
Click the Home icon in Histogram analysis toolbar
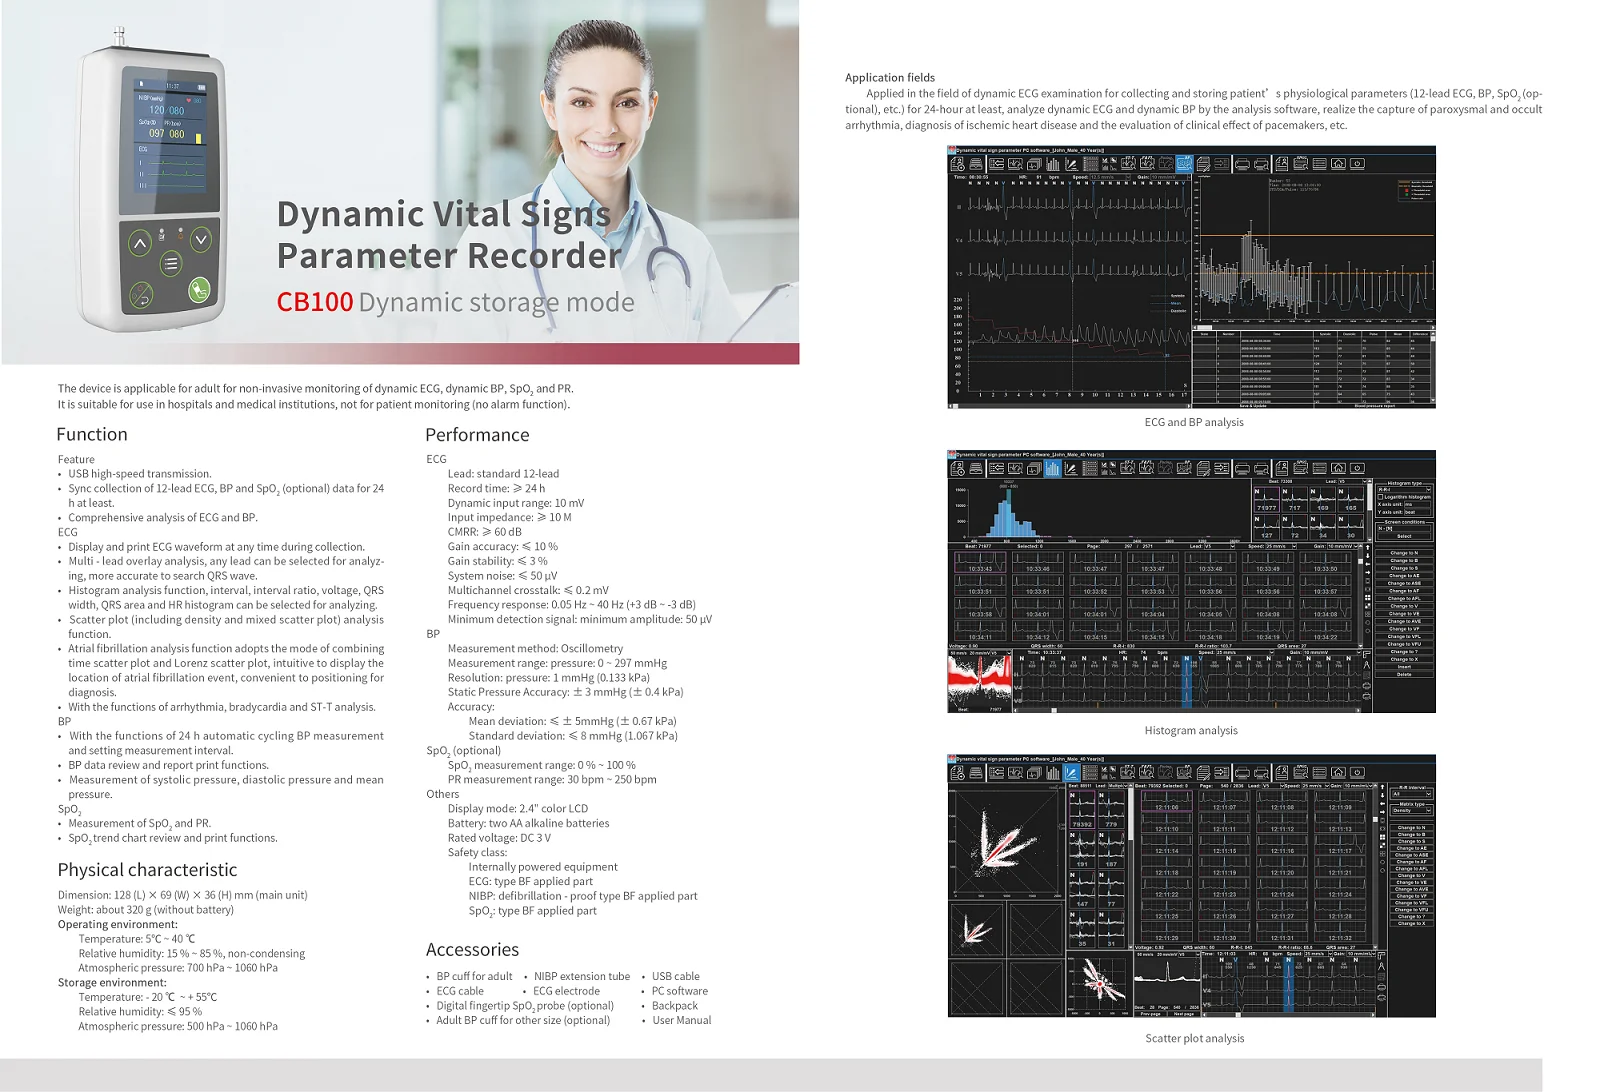coord(1338,468)
